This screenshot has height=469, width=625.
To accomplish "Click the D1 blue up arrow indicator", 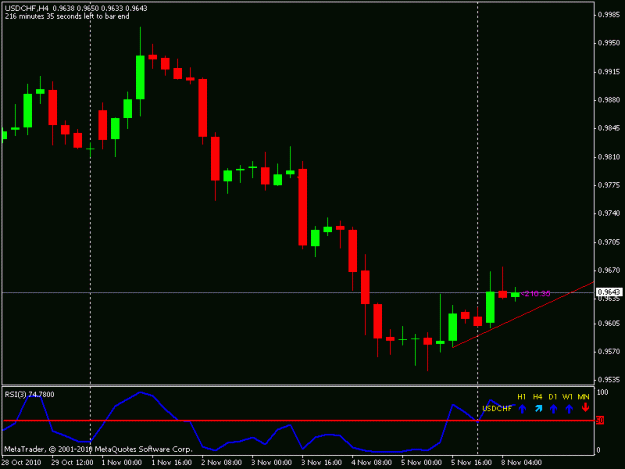I will tap(553, 408).
